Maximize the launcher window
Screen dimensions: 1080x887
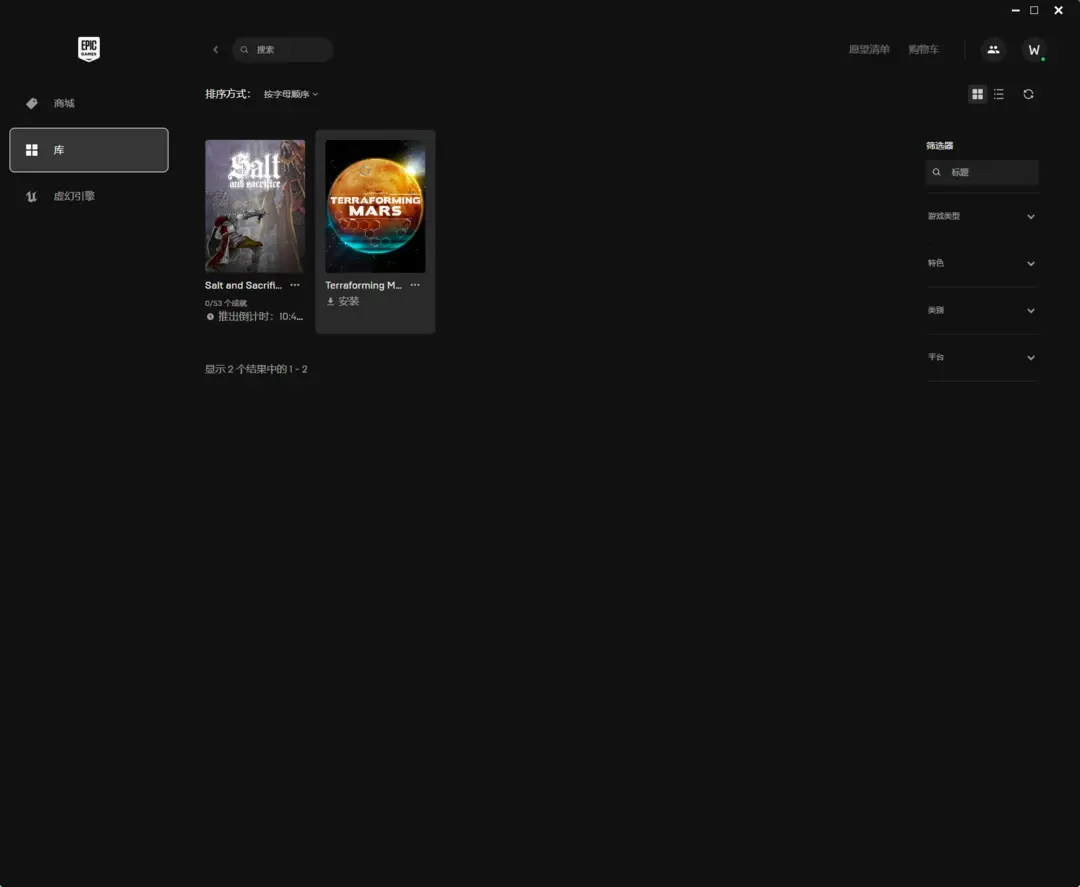tap(1034, 10)
